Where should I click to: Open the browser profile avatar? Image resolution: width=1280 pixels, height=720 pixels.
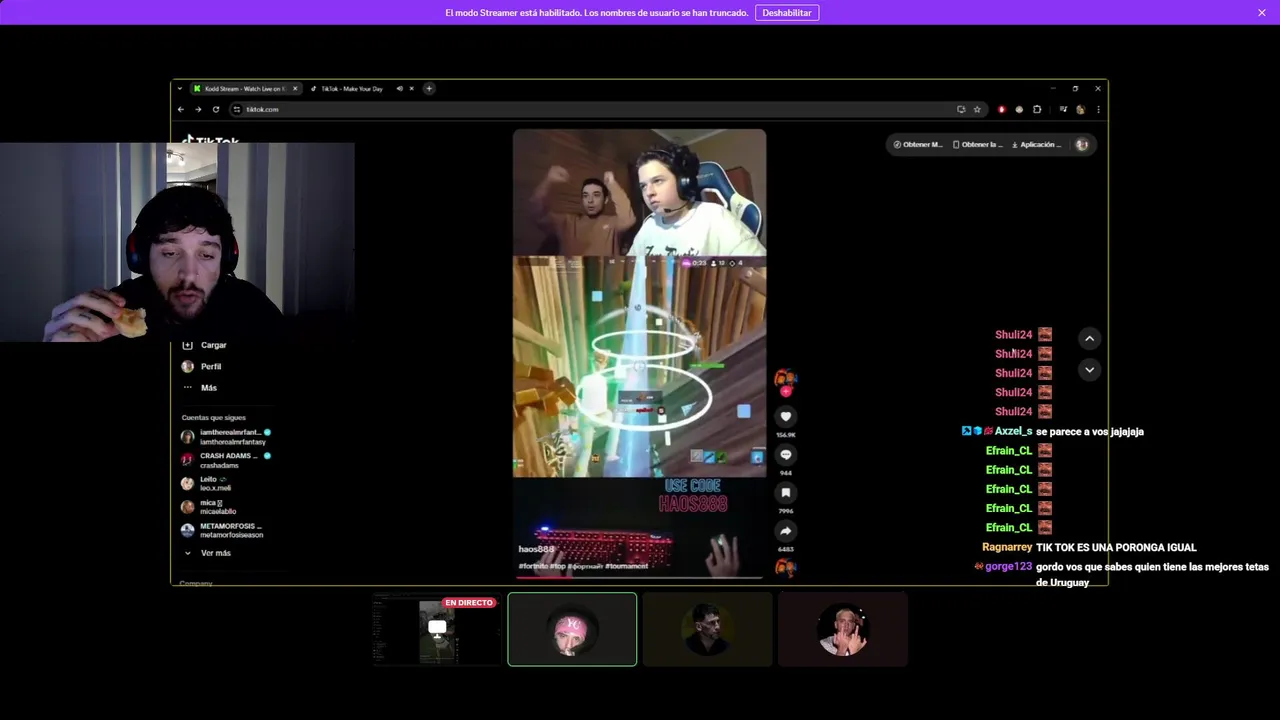[x=1080, y=109]
